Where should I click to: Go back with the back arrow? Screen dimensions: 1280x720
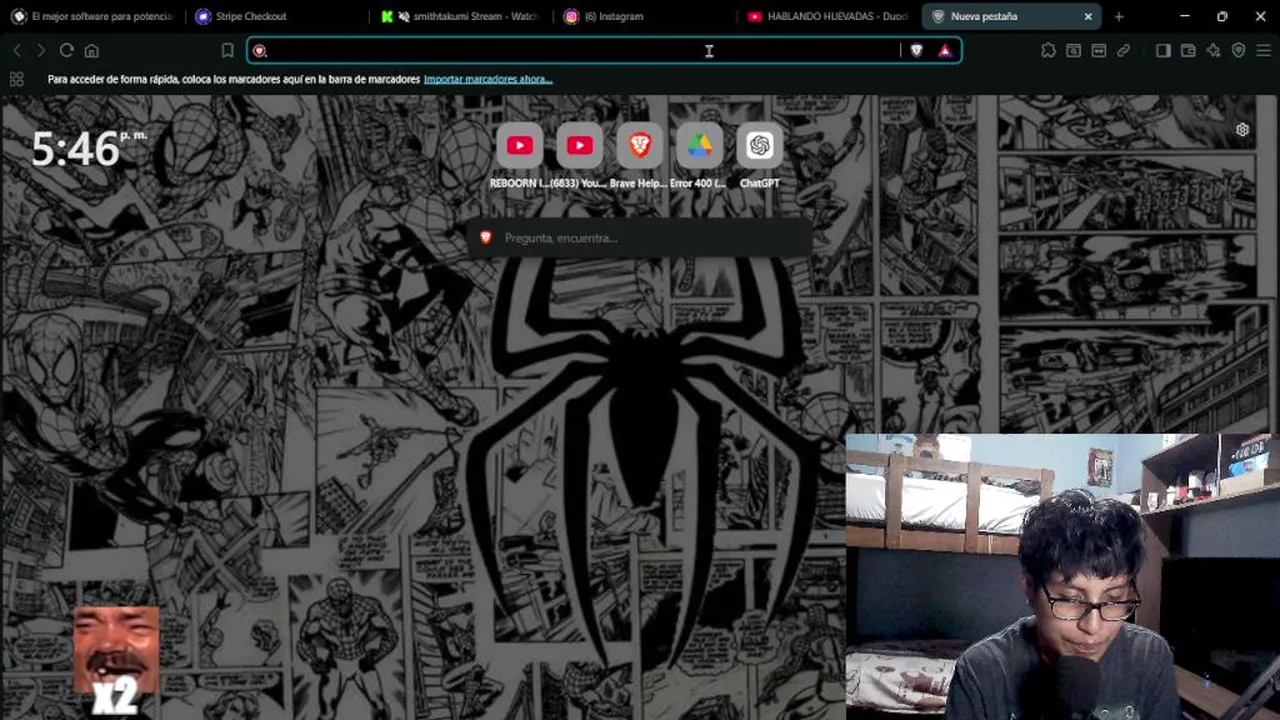click(17, 51)
